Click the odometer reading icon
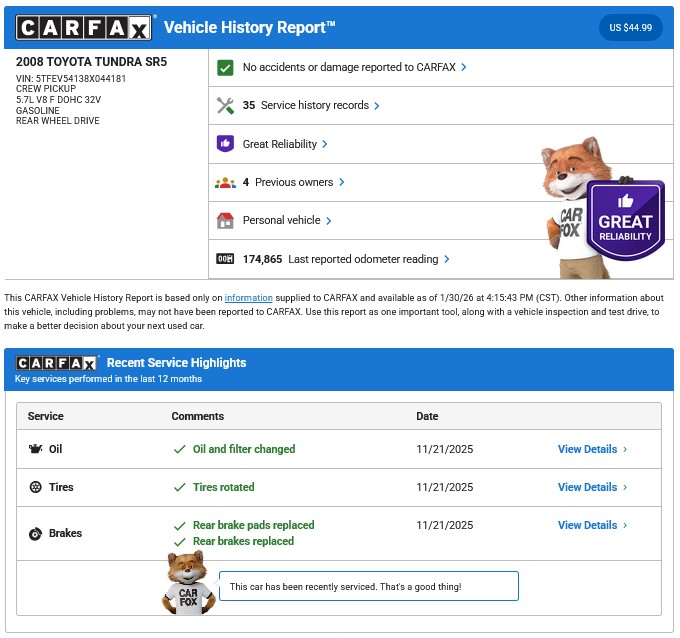This screenshot has width=680, height=638. 225,259
